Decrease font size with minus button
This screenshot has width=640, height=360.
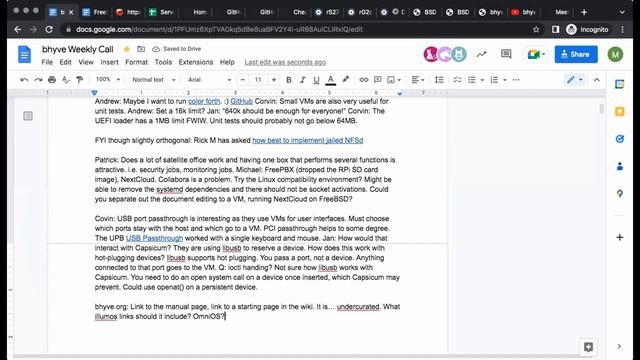coord(242,80)
